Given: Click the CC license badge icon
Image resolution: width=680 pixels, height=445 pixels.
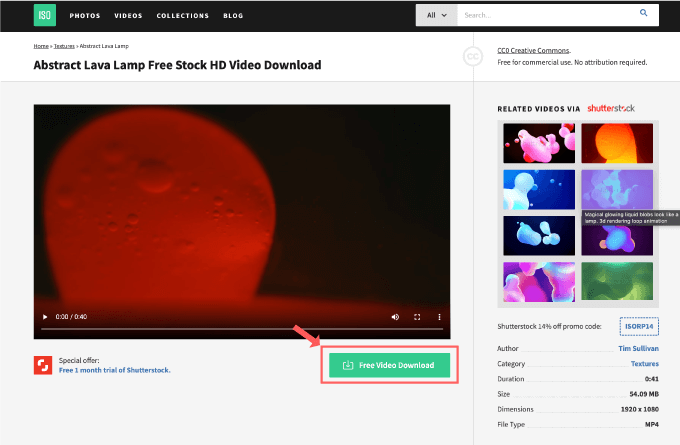Looking at the screenshot, I should (x=473, y=56).
